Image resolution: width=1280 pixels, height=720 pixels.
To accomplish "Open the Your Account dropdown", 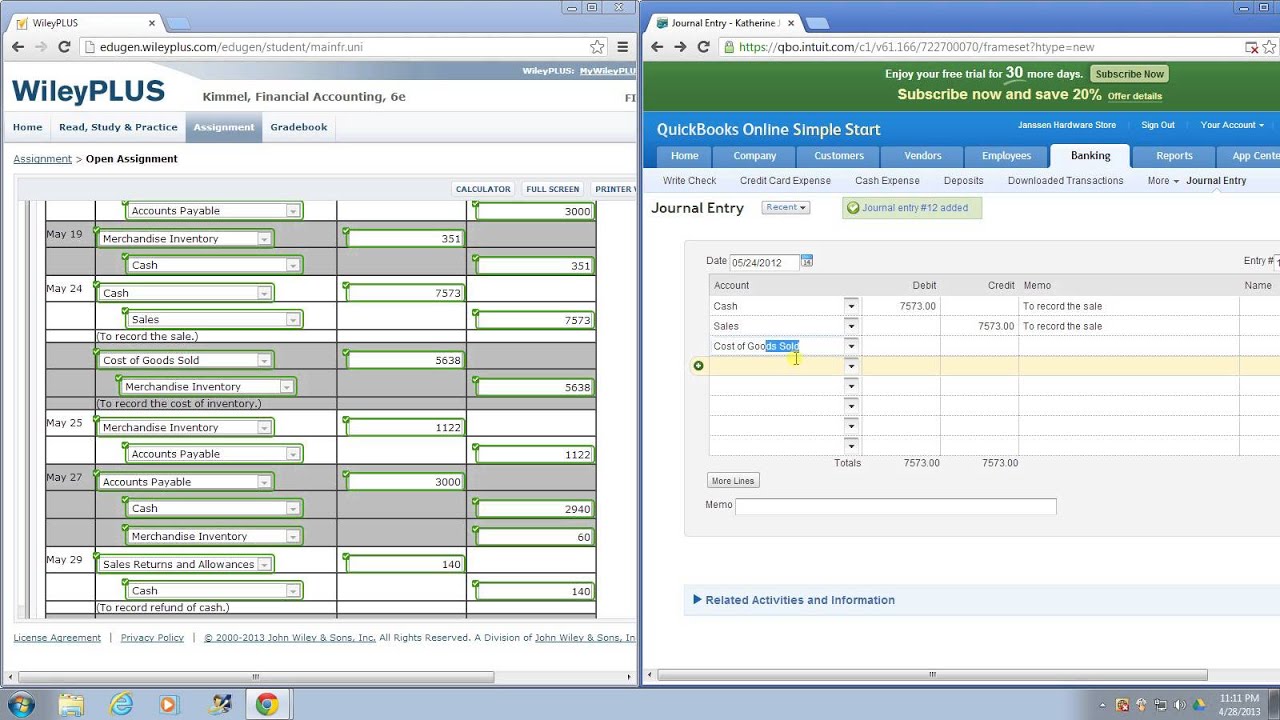I will pos(1232,125).
